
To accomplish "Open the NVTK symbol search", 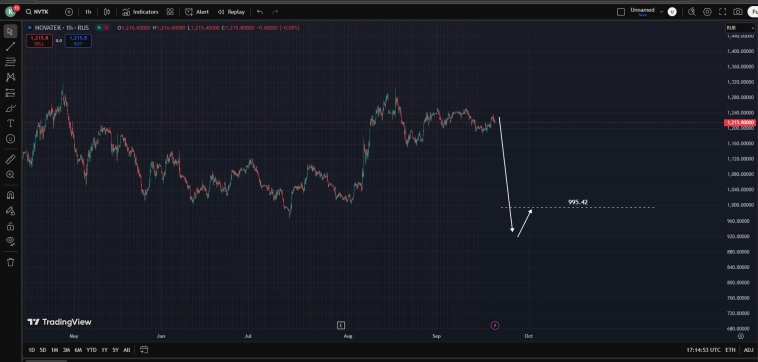I will 38,12.
